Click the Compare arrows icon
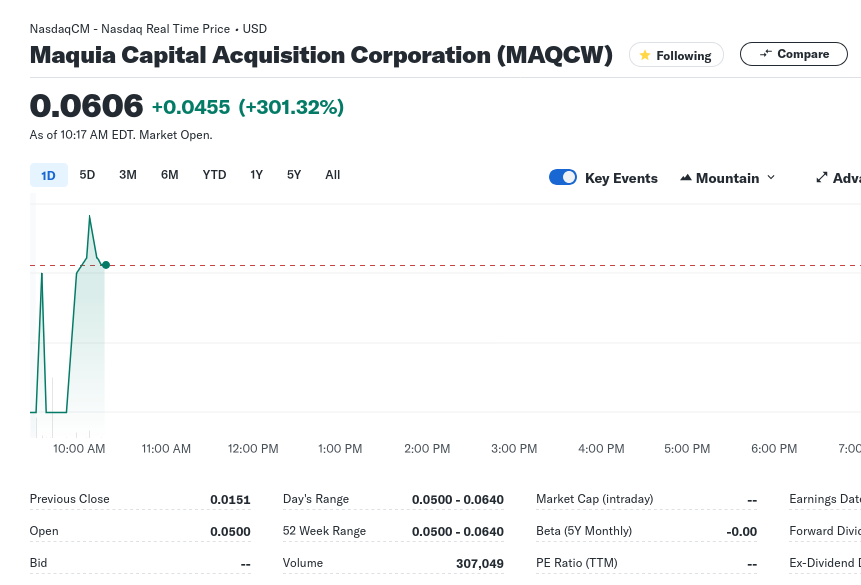Viewport: 861px width, 585px height. (x=765, y=54)
